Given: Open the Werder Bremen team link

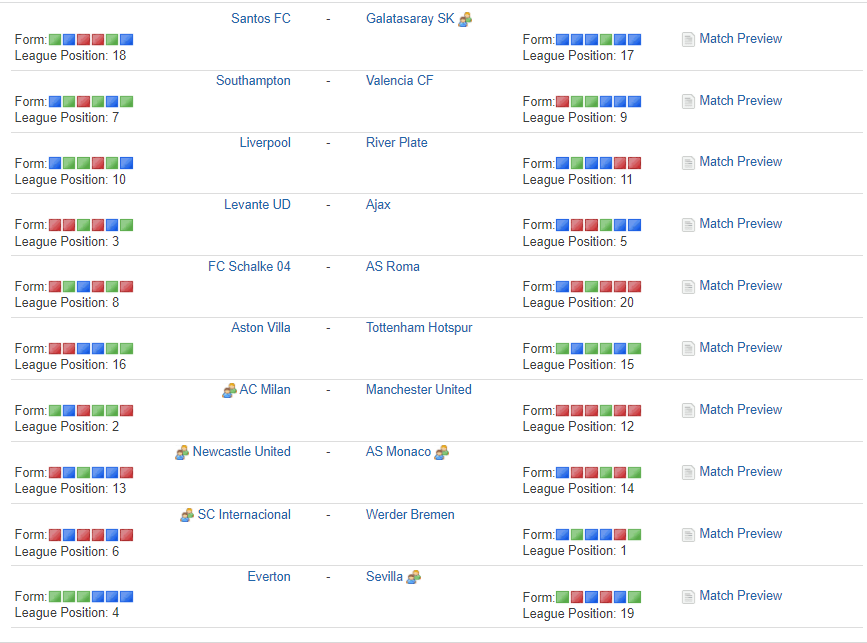Looking at the screenshot, I should [410, 515].
